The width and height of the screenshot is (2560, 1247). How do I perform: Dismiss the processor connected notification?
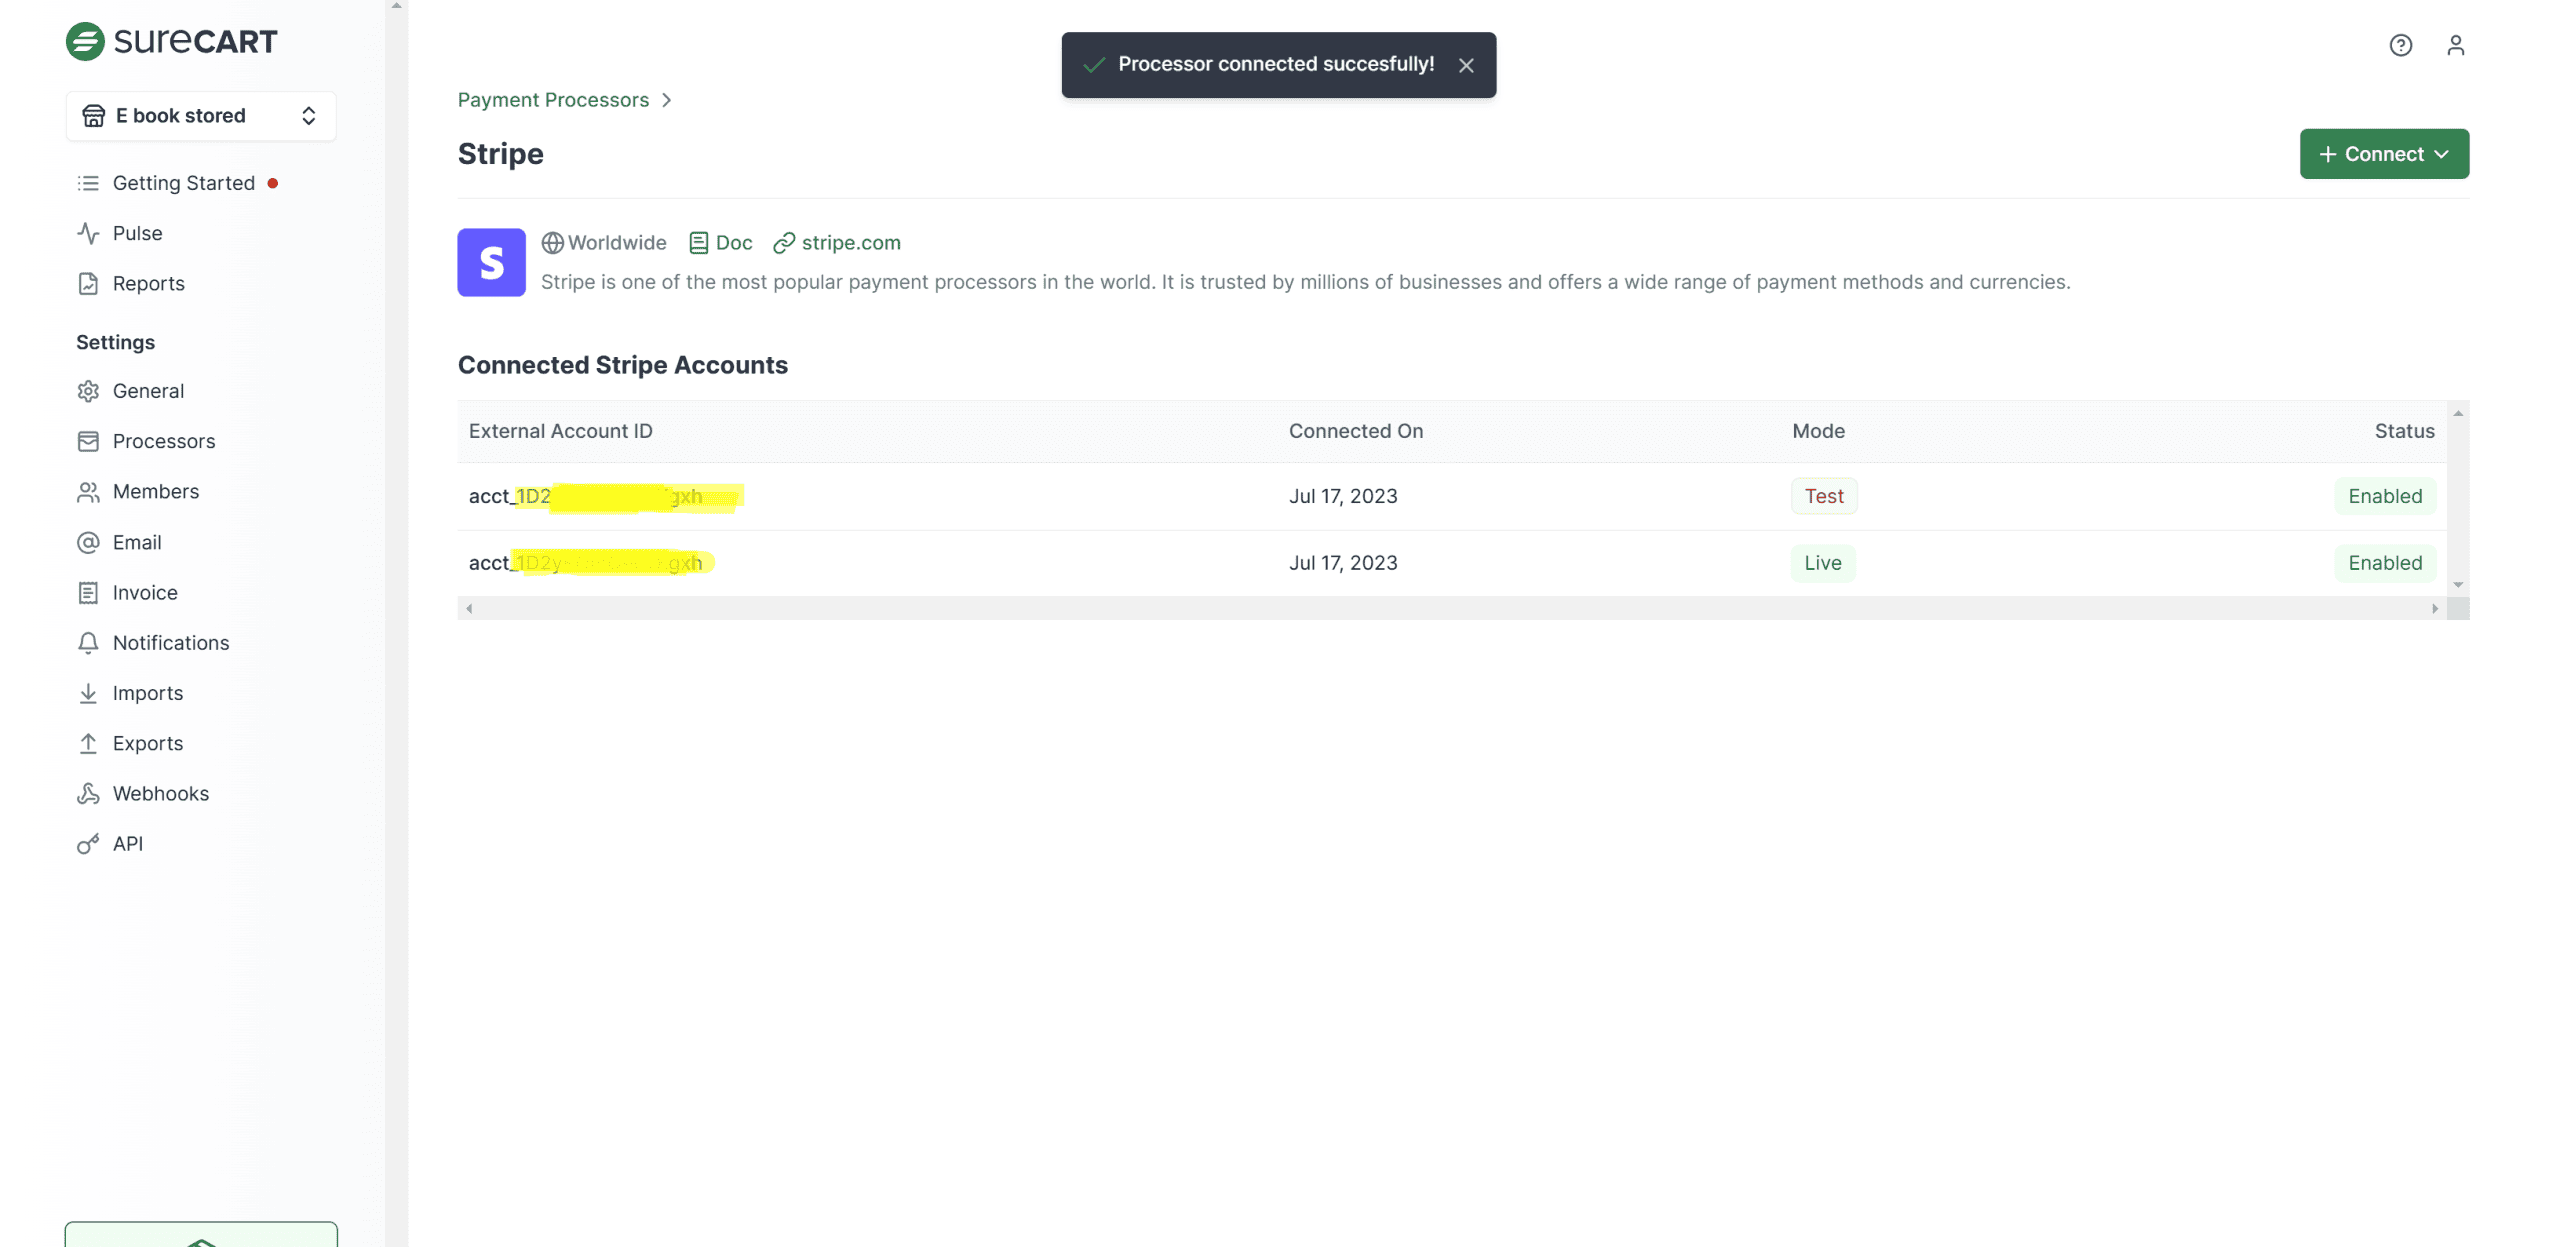tap(1466, 65)
